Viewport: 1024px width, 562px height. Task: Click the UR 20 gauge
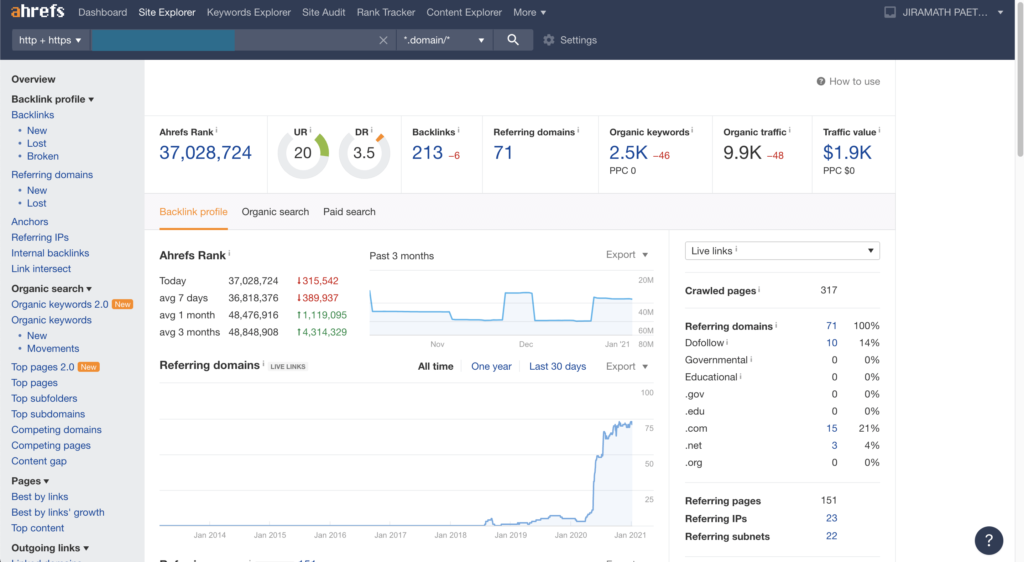(303, 153)
